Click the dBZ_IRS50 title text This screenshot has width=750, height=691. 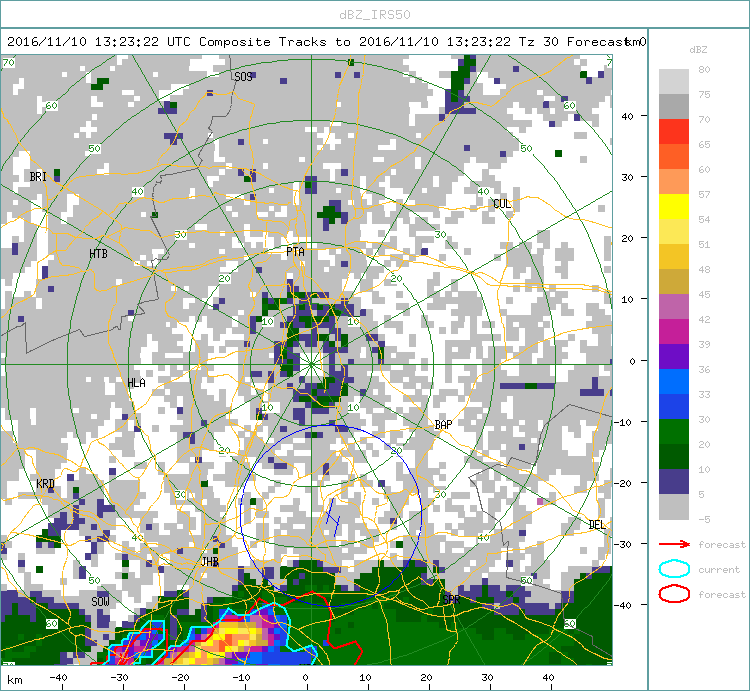coord(375,15)
